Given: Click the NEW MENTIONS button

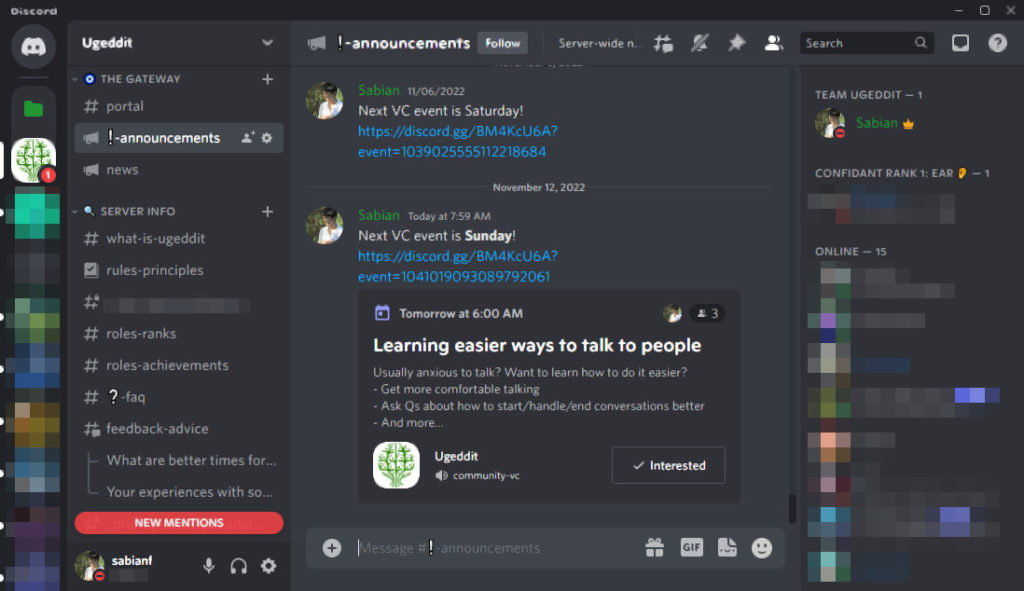Looking at the screenshot, I should pos(178,523).
